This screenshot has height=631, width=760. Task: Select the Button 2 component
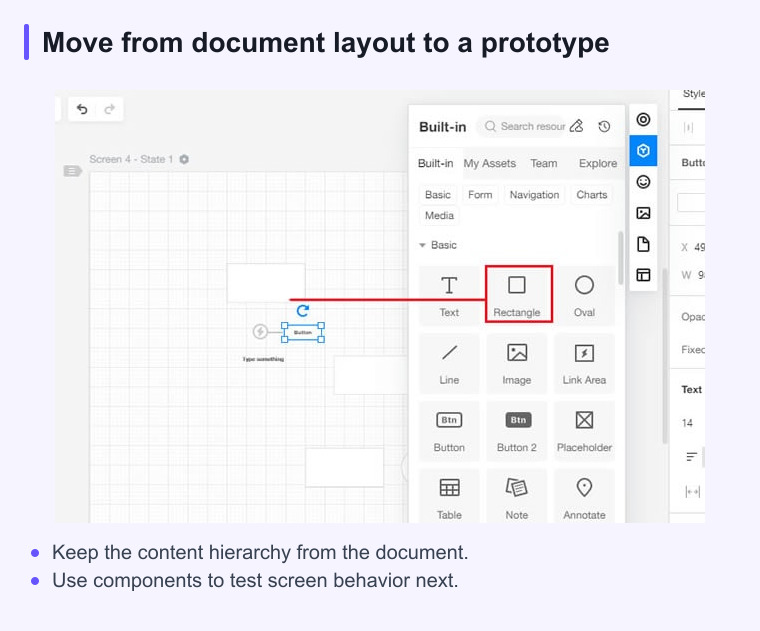[x=517, y=430]
